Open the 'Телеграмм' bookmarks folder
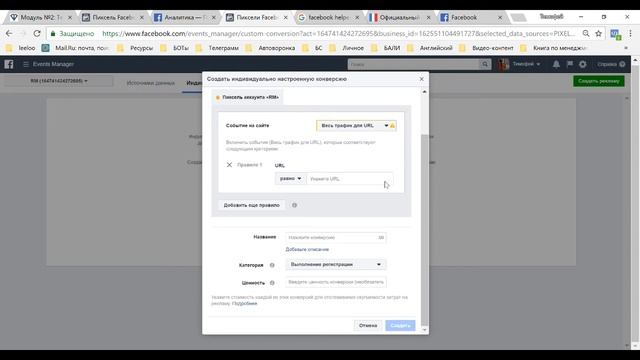The image size is (640, 360). (218, 48)
